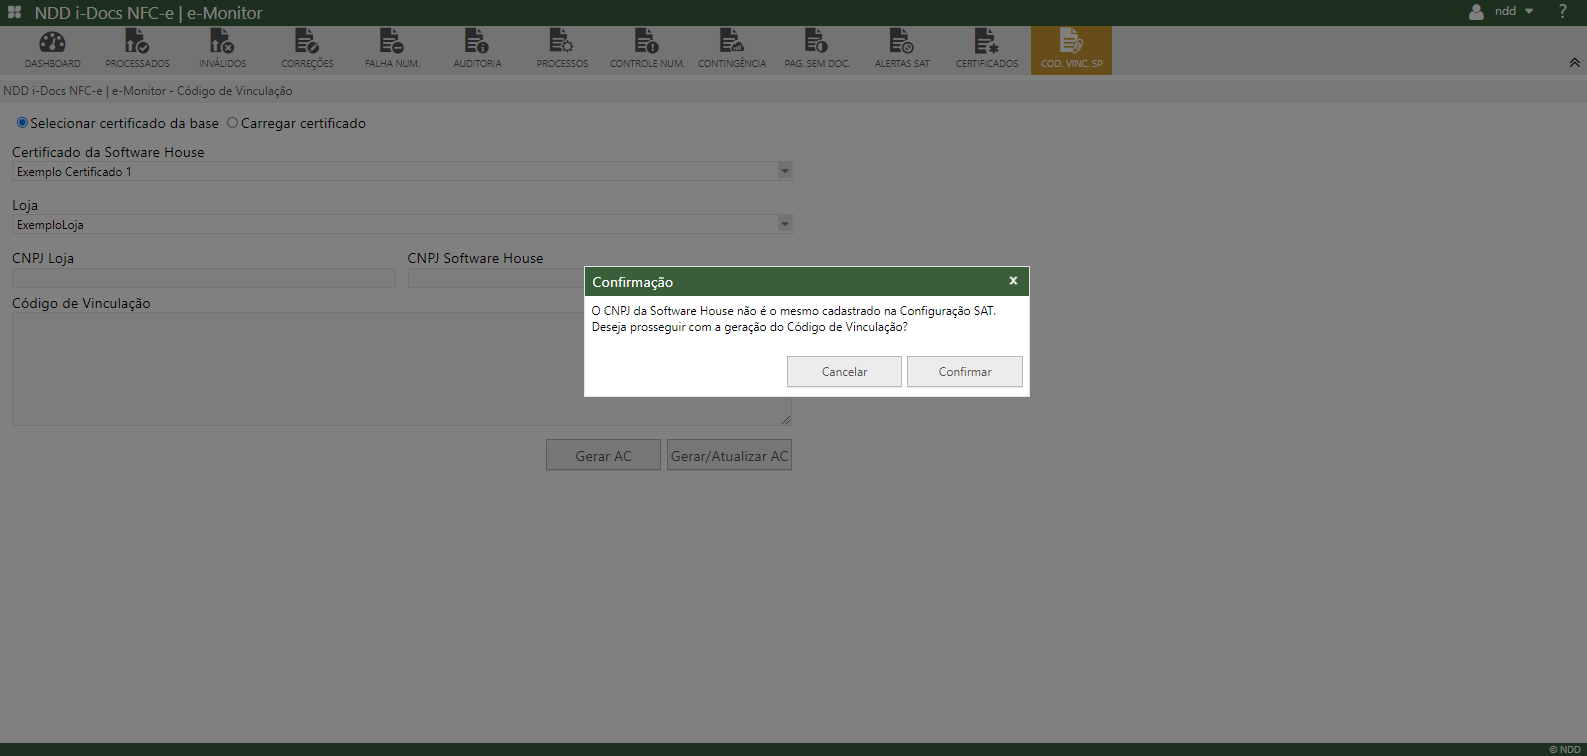Select 'Selecionar certificado da base' radio option

(x=22, y=123)
